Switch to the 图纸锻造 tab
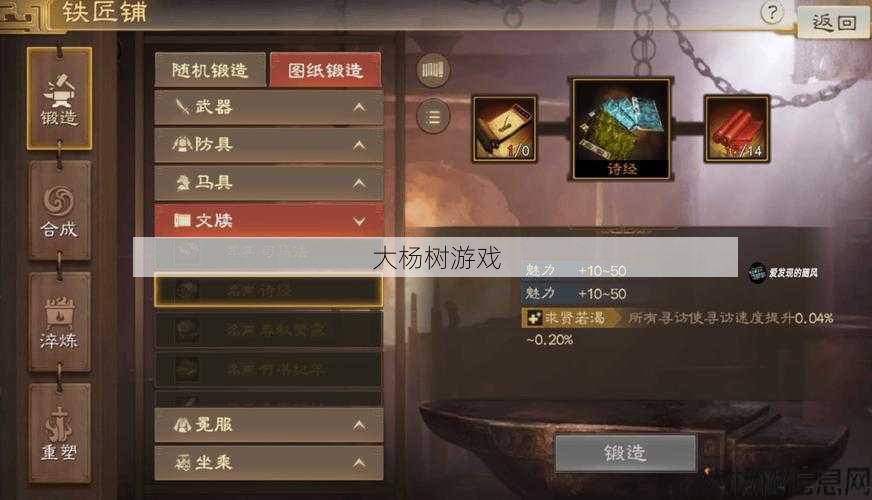Image resolution: width=872 pixels, height=500 pixels. pos(325,70)
